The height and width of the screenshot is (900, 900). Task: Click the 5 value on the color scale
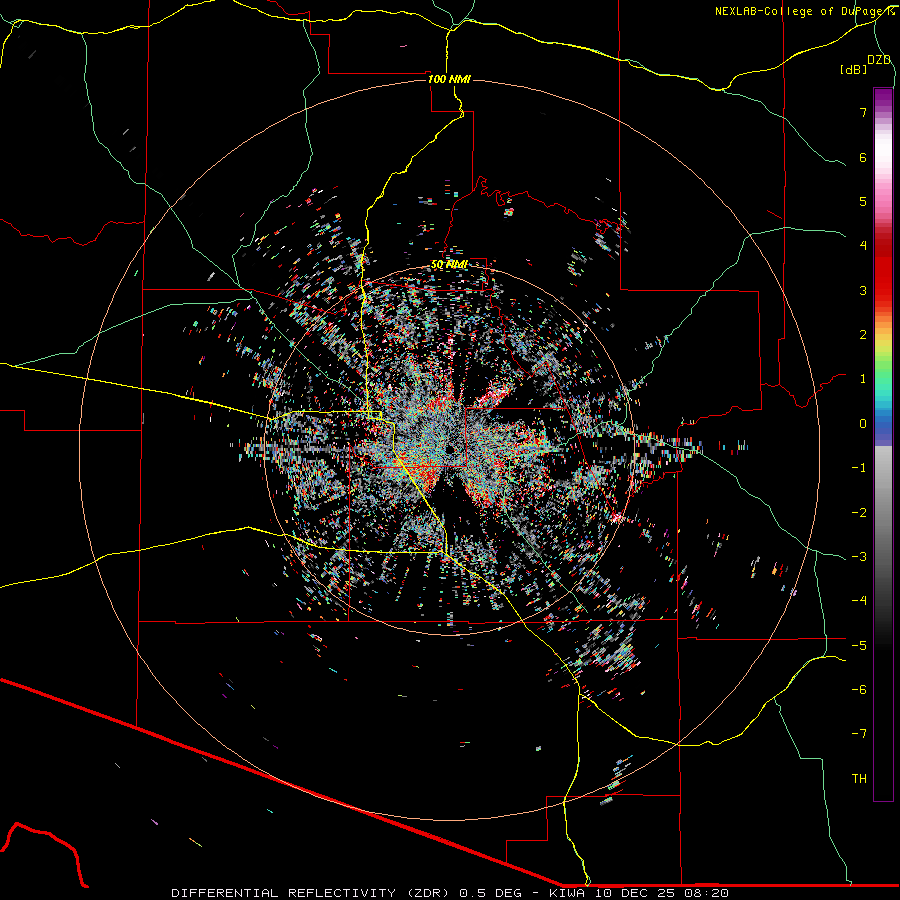863,201
